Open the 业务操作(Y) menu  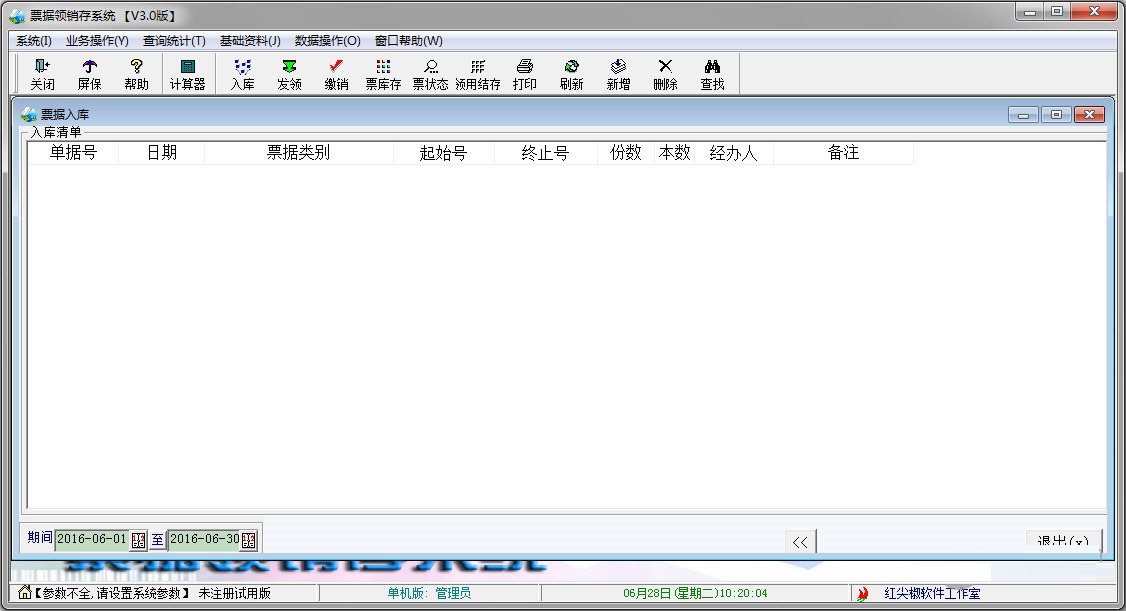[95, 41]
